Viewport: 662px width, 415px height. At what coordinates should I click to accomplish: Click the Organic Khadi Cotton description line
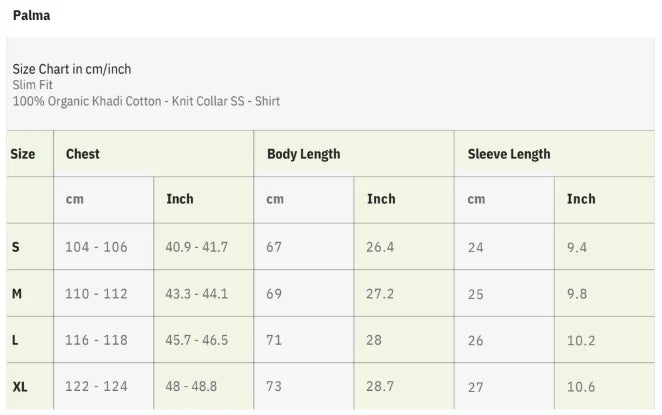click(146, 101)
